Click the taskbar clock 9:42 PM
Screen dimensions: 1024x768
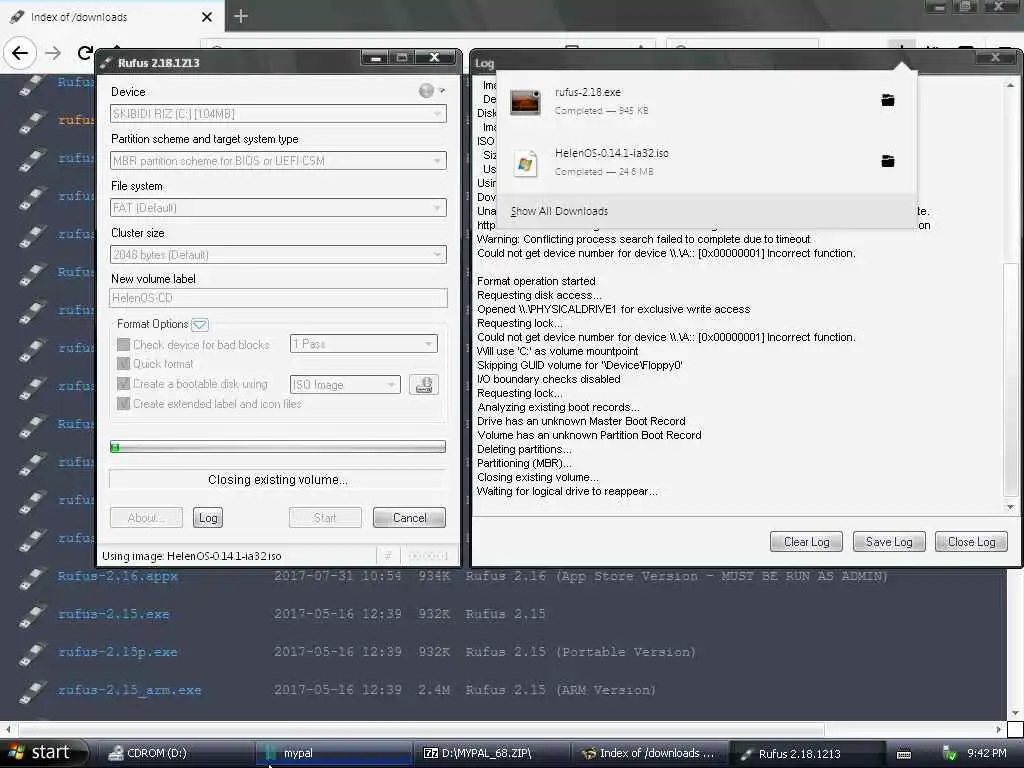coord(987,754)
